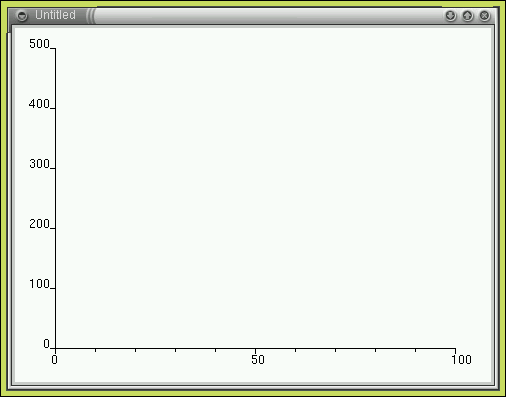Click the origin where both axes meet
The image size is (506, 397).
click(x=55, y=348)
